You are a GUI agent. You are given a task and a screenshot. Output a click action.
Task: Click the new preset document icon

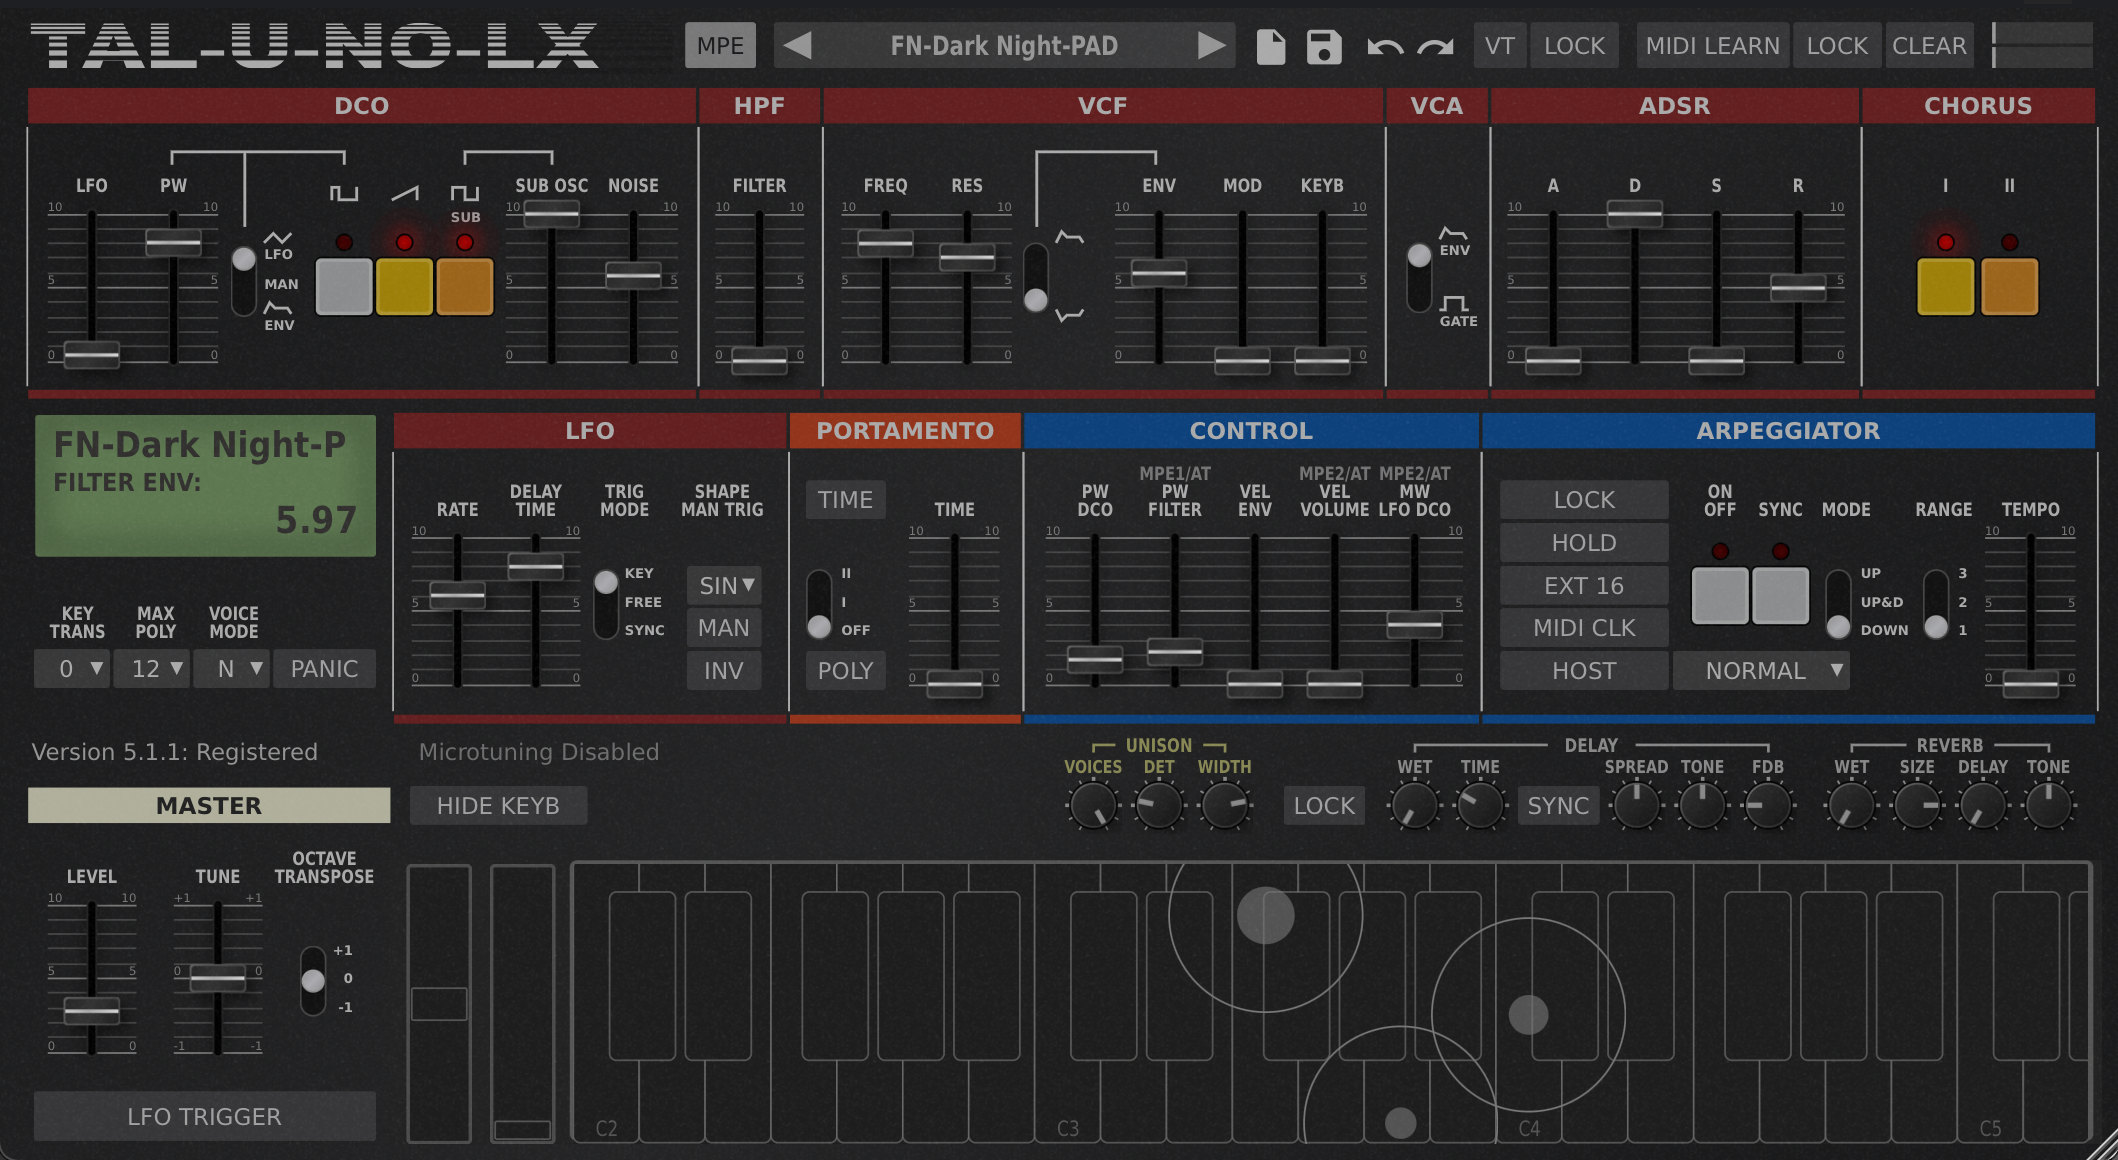pyautogui.click(x=1270, y=46)
